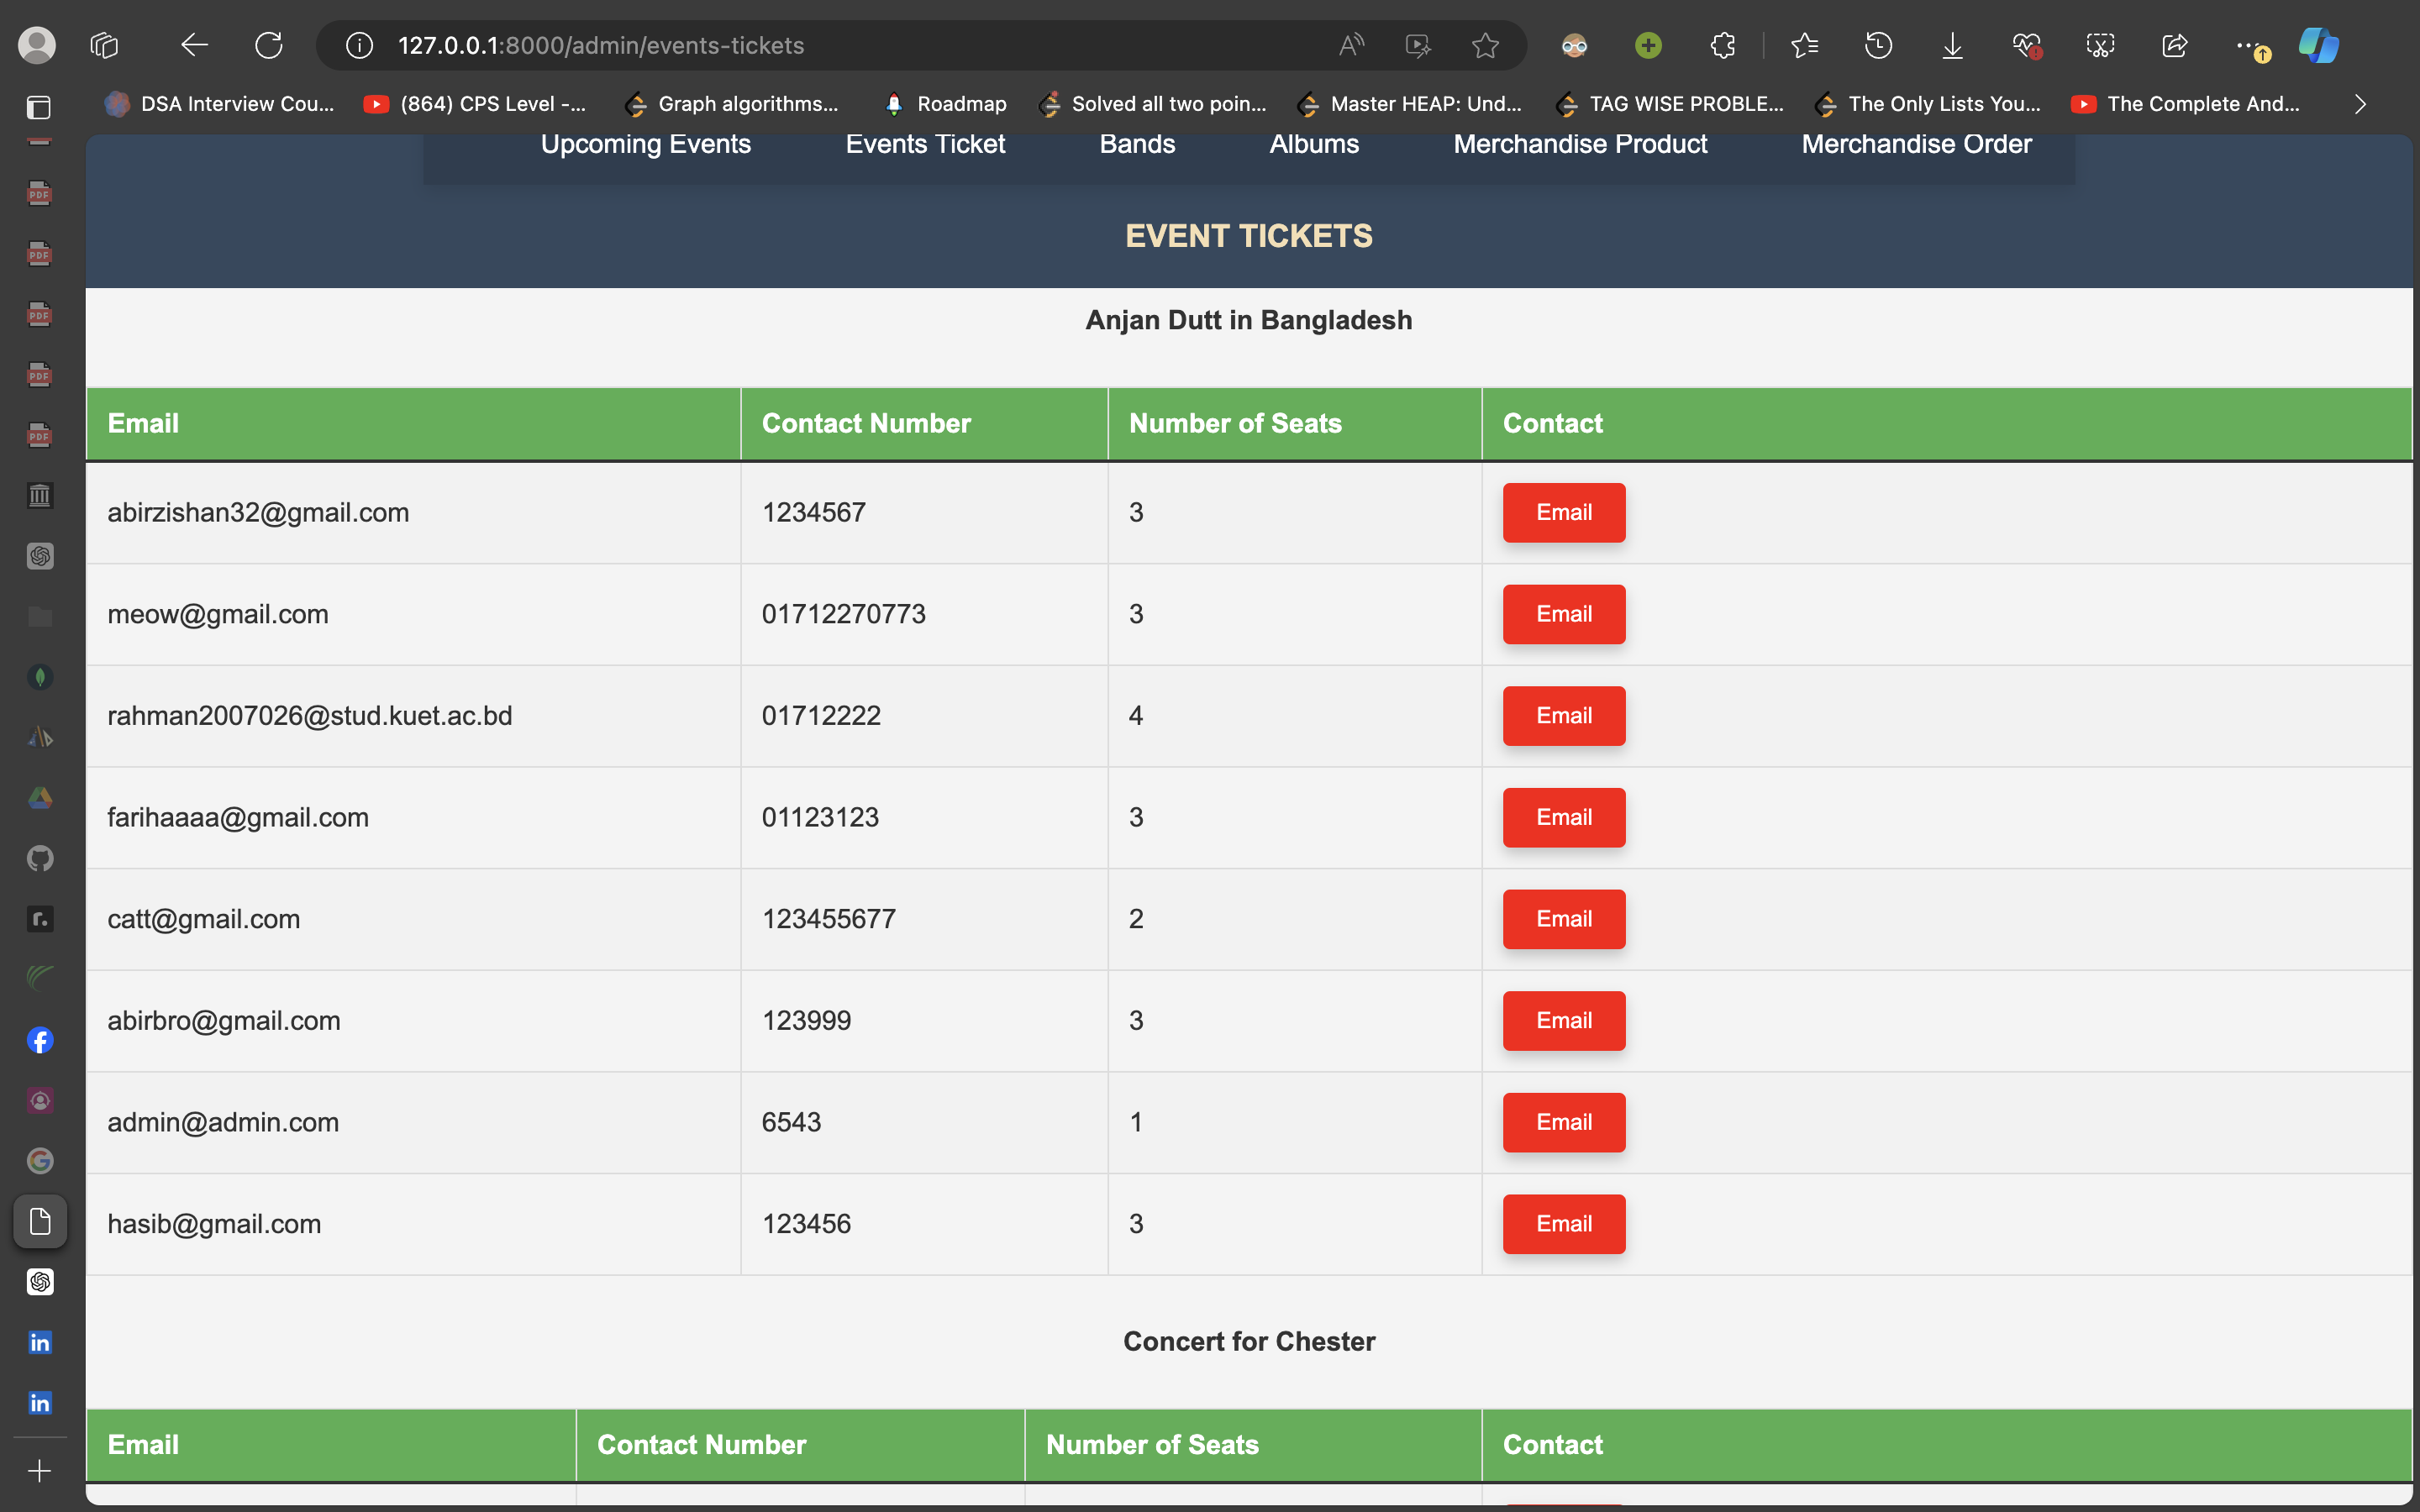Add page to favorites star icon

1485,45
